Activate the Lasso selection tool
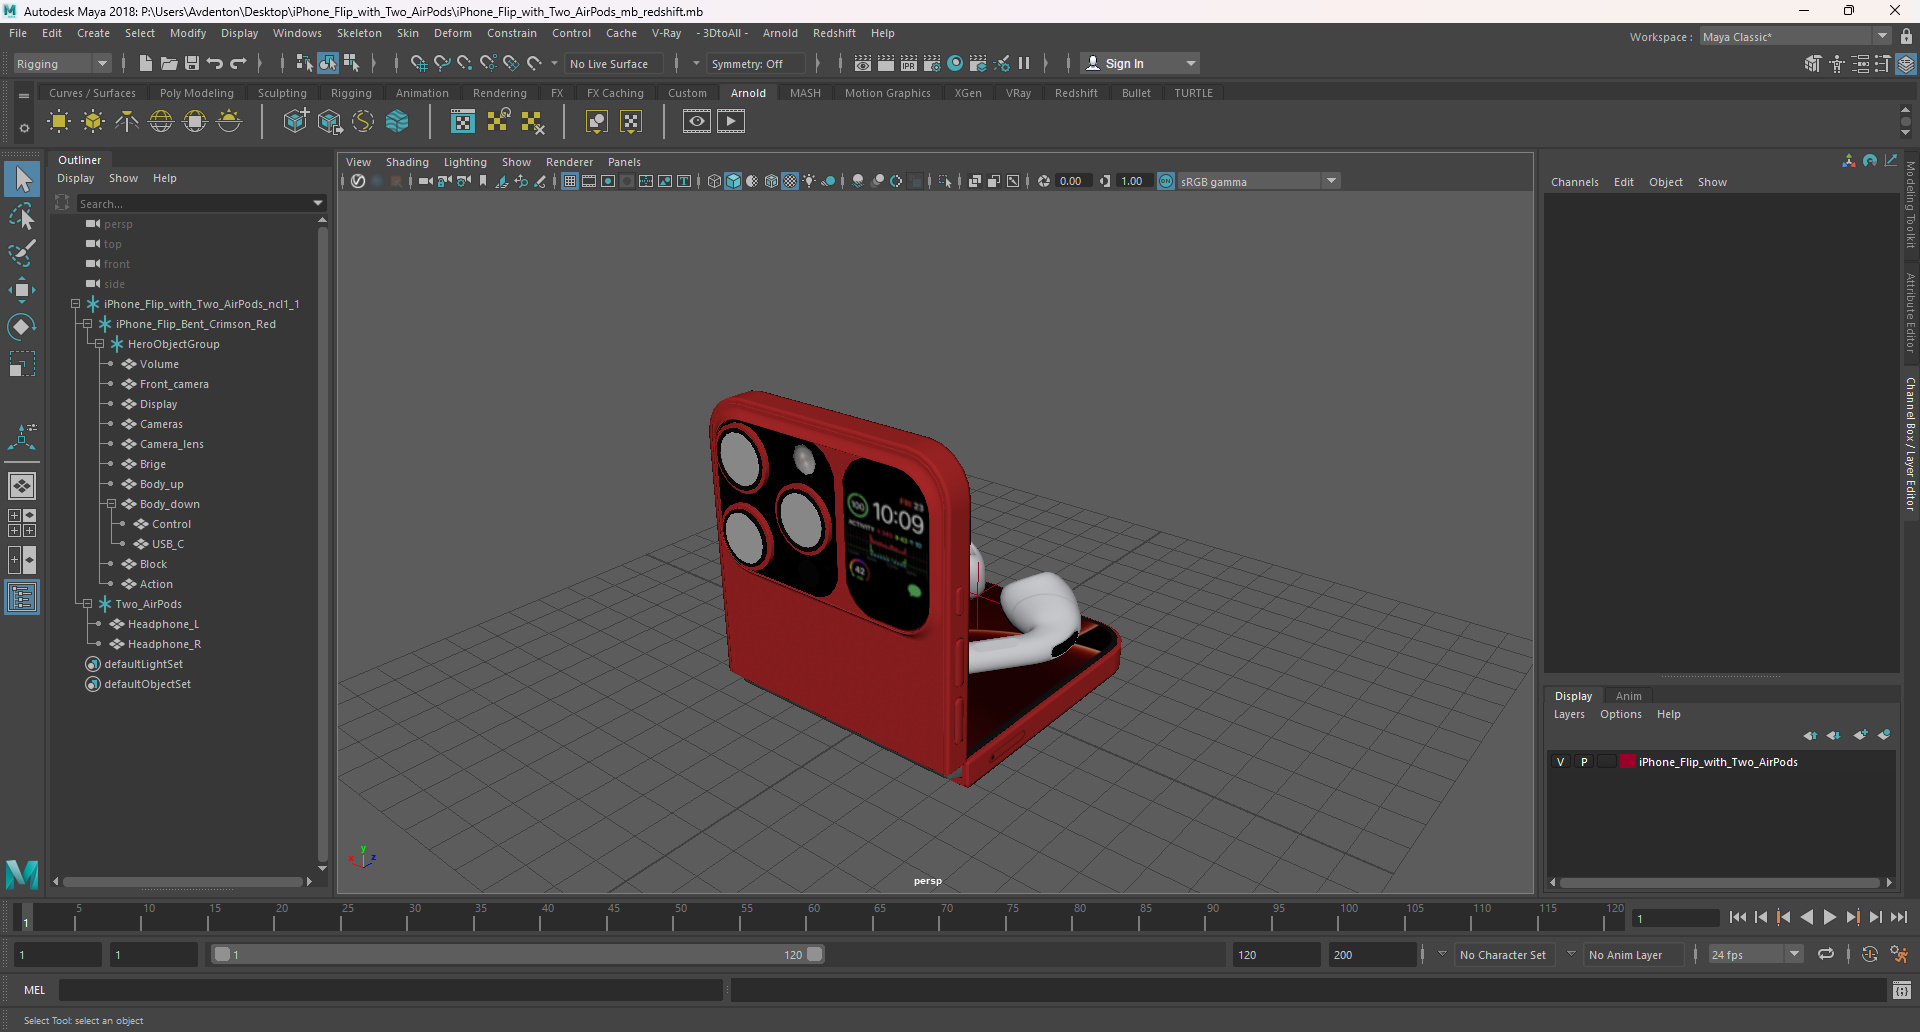1920x1032 pixels. pos(22,216)
